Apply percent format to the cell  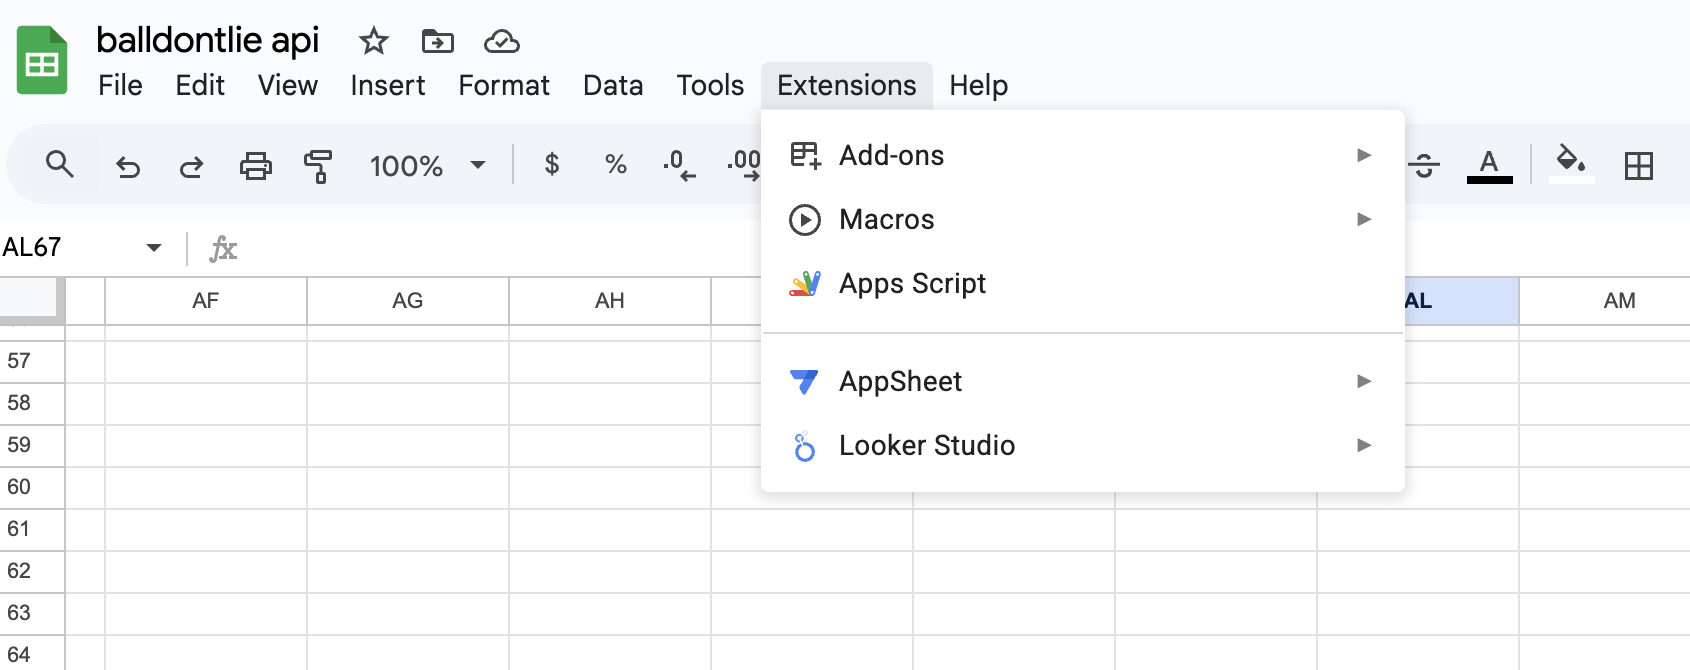pyautogui.click(x=615, y=165)
